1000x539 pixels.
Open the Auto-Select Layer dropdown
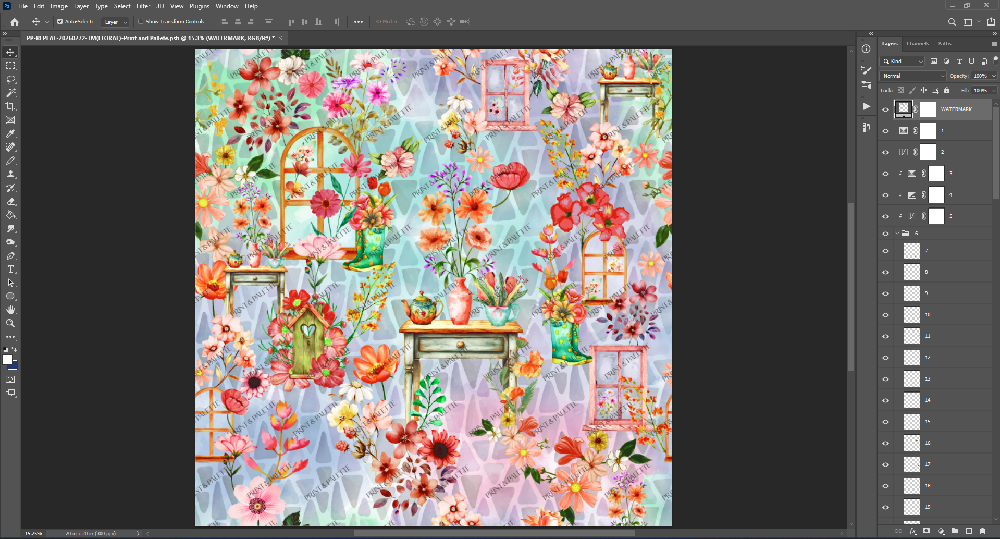point(115,22)
